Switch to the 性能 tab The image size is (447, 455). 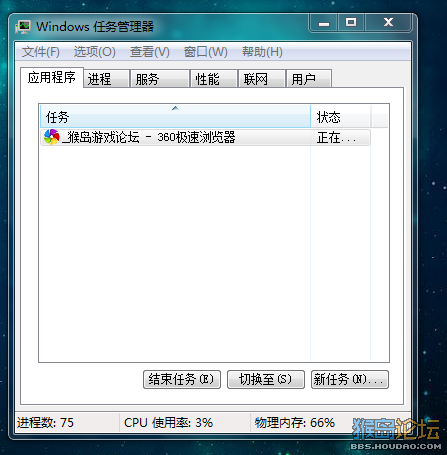[214, 79]
